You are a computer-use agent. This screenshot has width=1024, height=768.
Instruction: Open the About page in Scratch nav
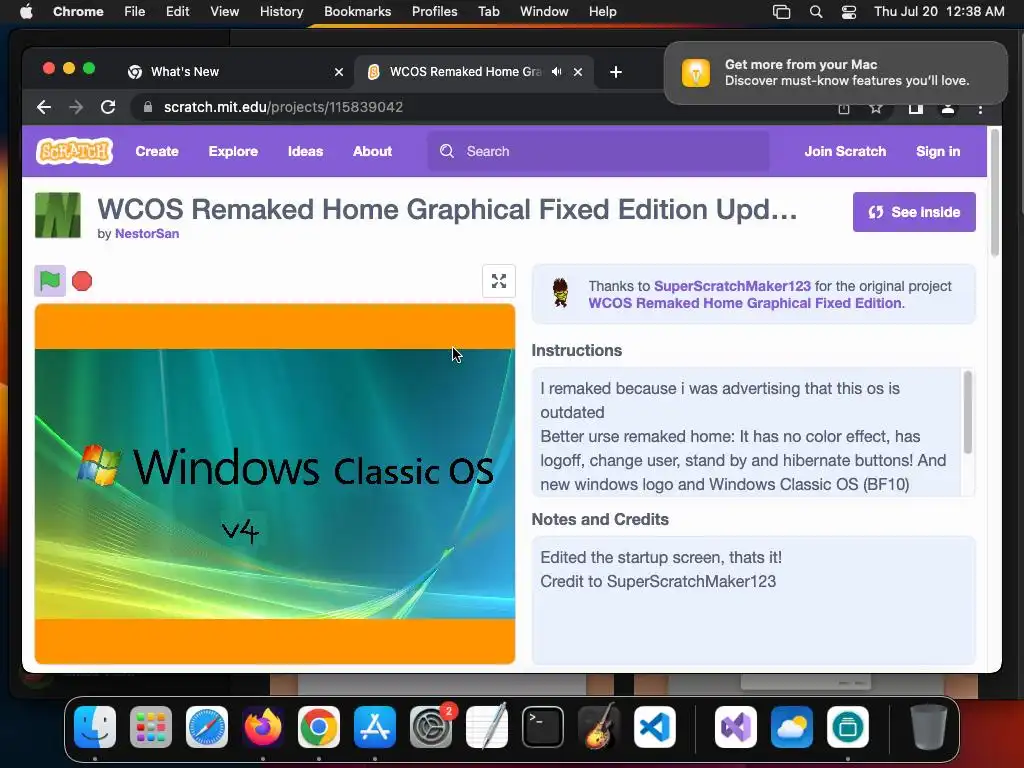(x=372, y=151)
